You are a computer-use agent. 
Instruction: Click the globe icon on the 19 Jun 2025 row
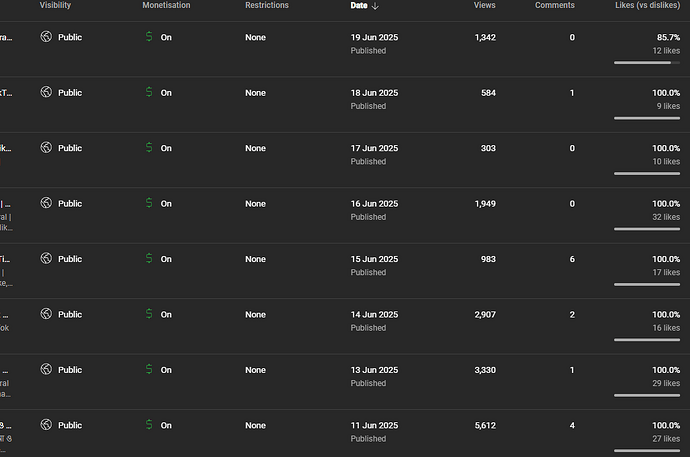point(46,37)
